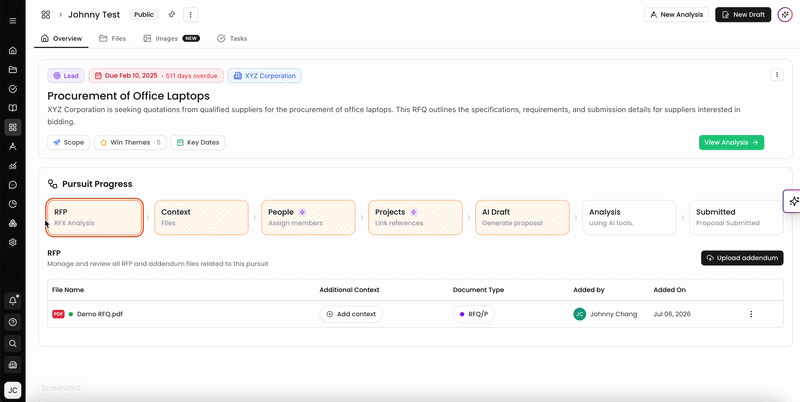Image resolution: width=800 pixels, height=402 pixels.
Task: Click the pin icon beside Public
Action: (x=172, y=15)
